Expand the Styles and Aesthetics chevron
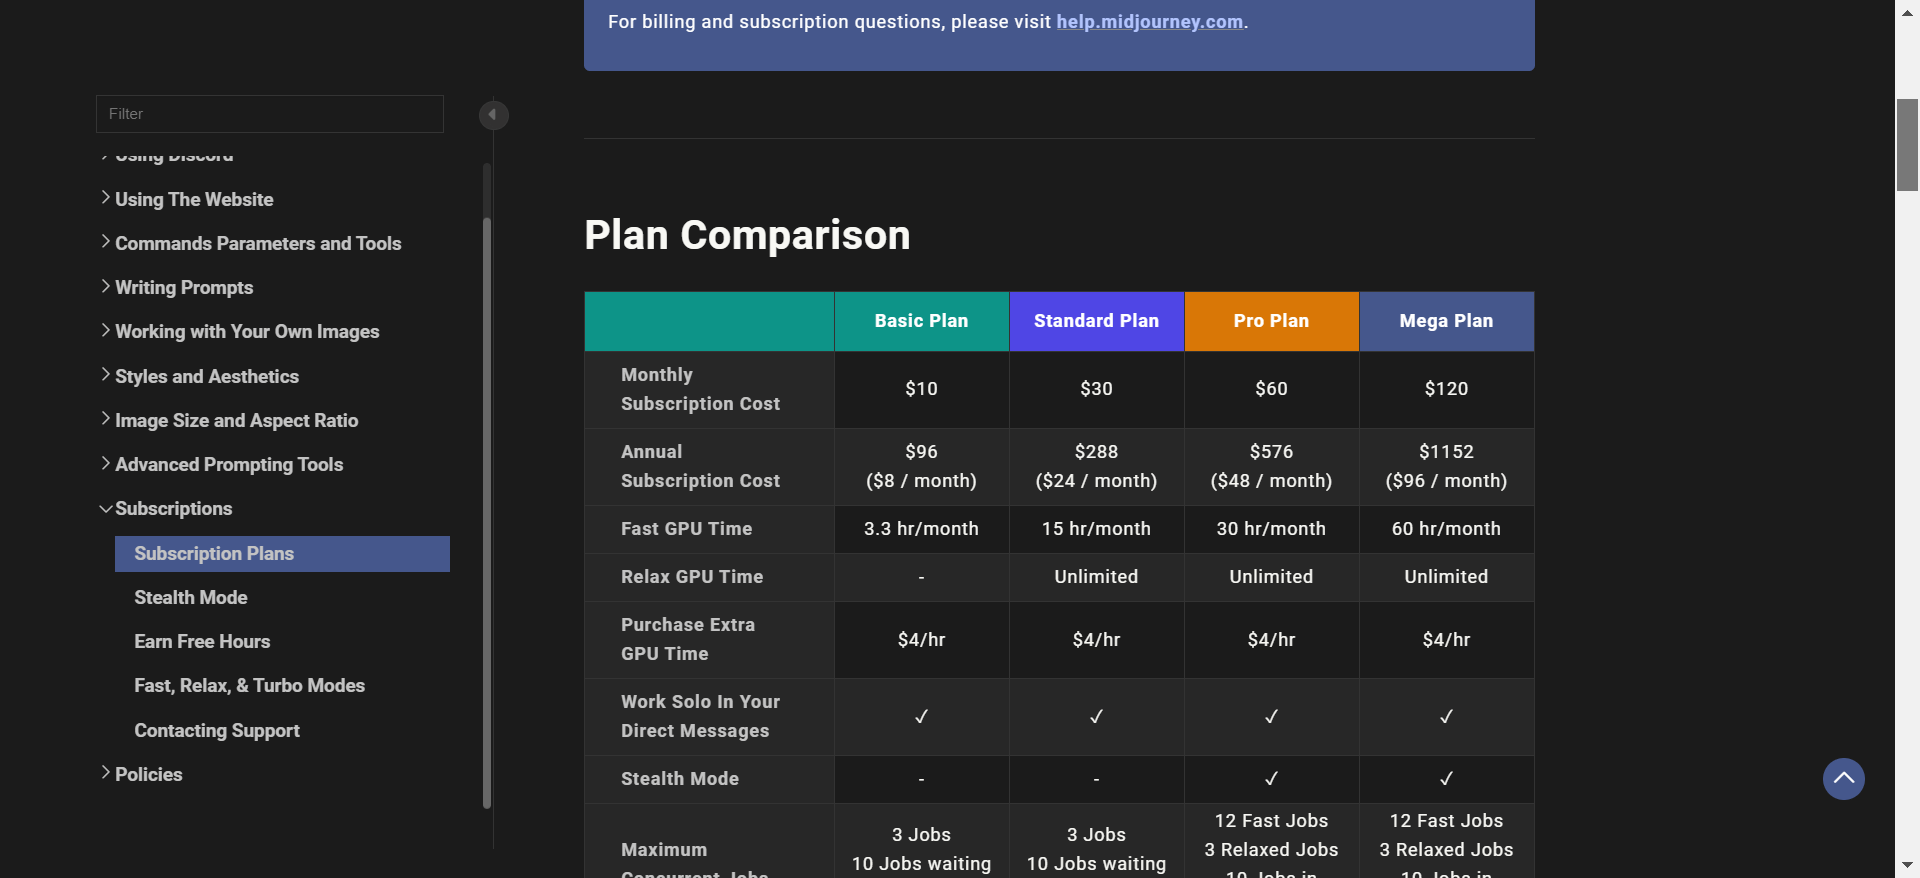Viewport: 1920px width, 878px height. tap(106, 375)
